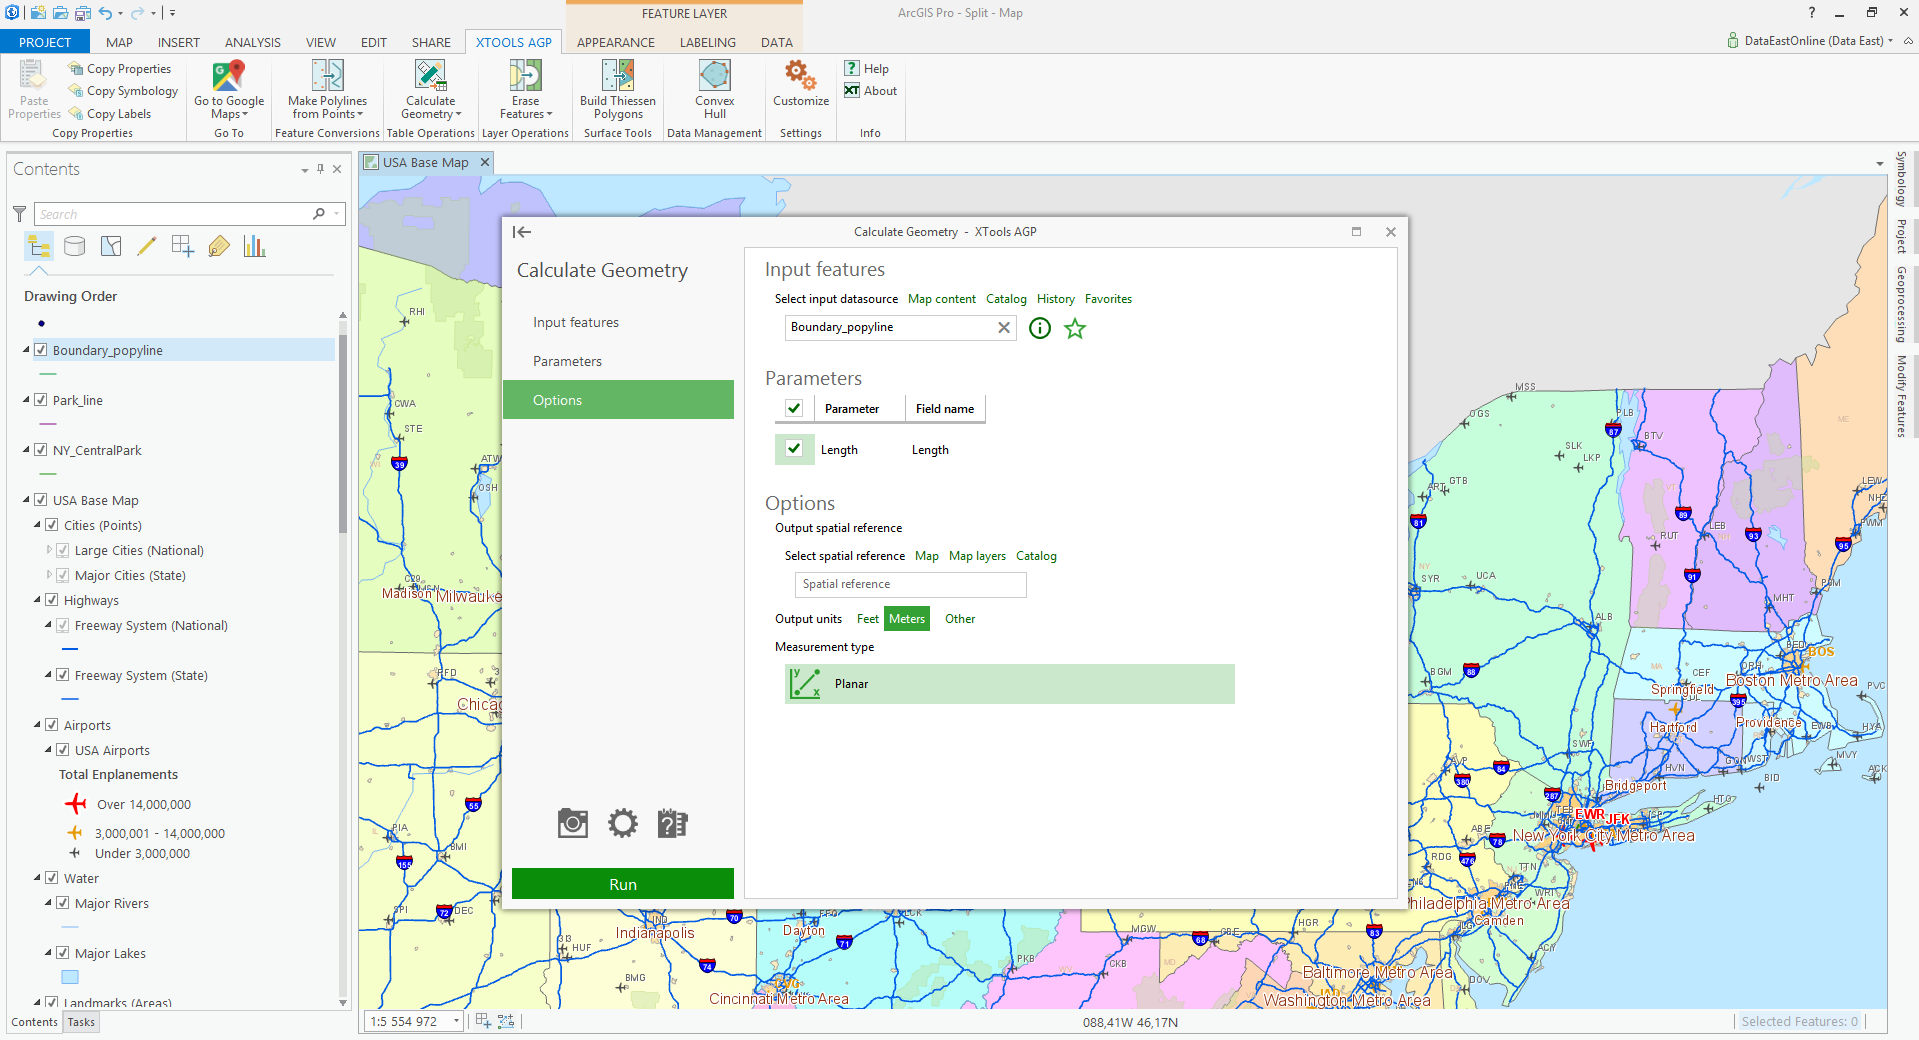This screenshot has height=1040, width=1919.
Task: Open the Go to Google Maps tool
Action: 229,90
